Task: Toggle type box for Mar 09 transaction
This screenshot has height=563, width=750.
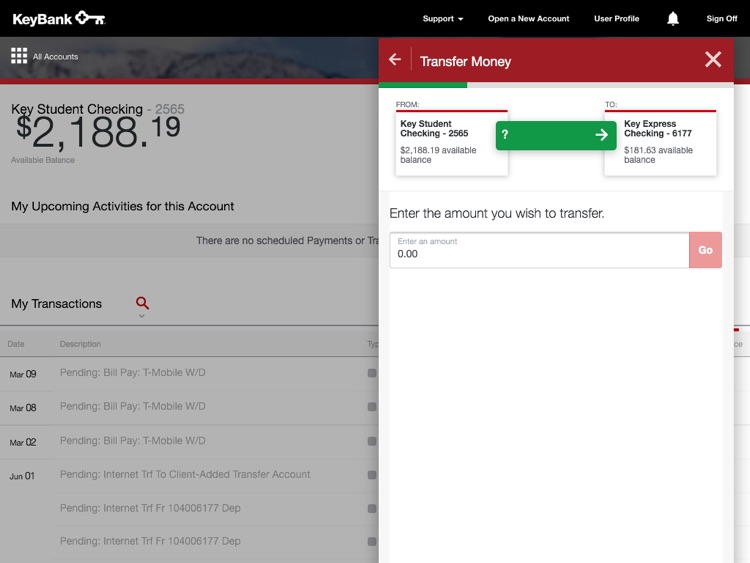Action: (x=372, y=373)
